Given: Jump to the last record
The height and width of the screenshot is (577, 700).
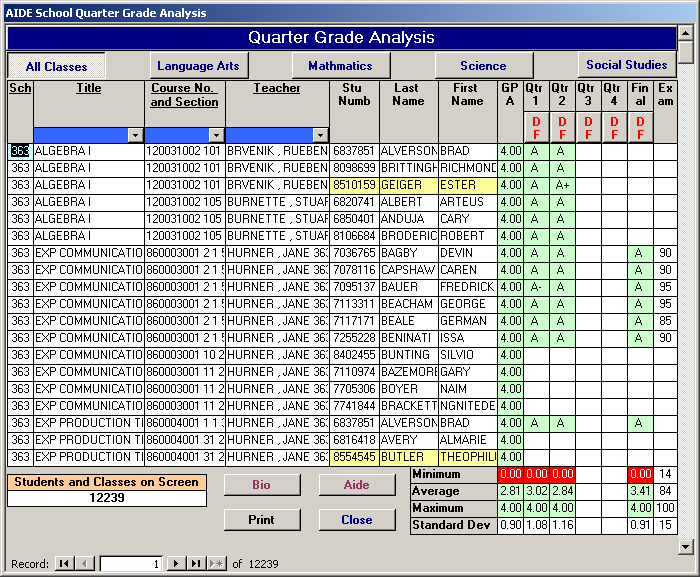Looking at the screenshot, I should pyautogui.click(x=196, y=564).
